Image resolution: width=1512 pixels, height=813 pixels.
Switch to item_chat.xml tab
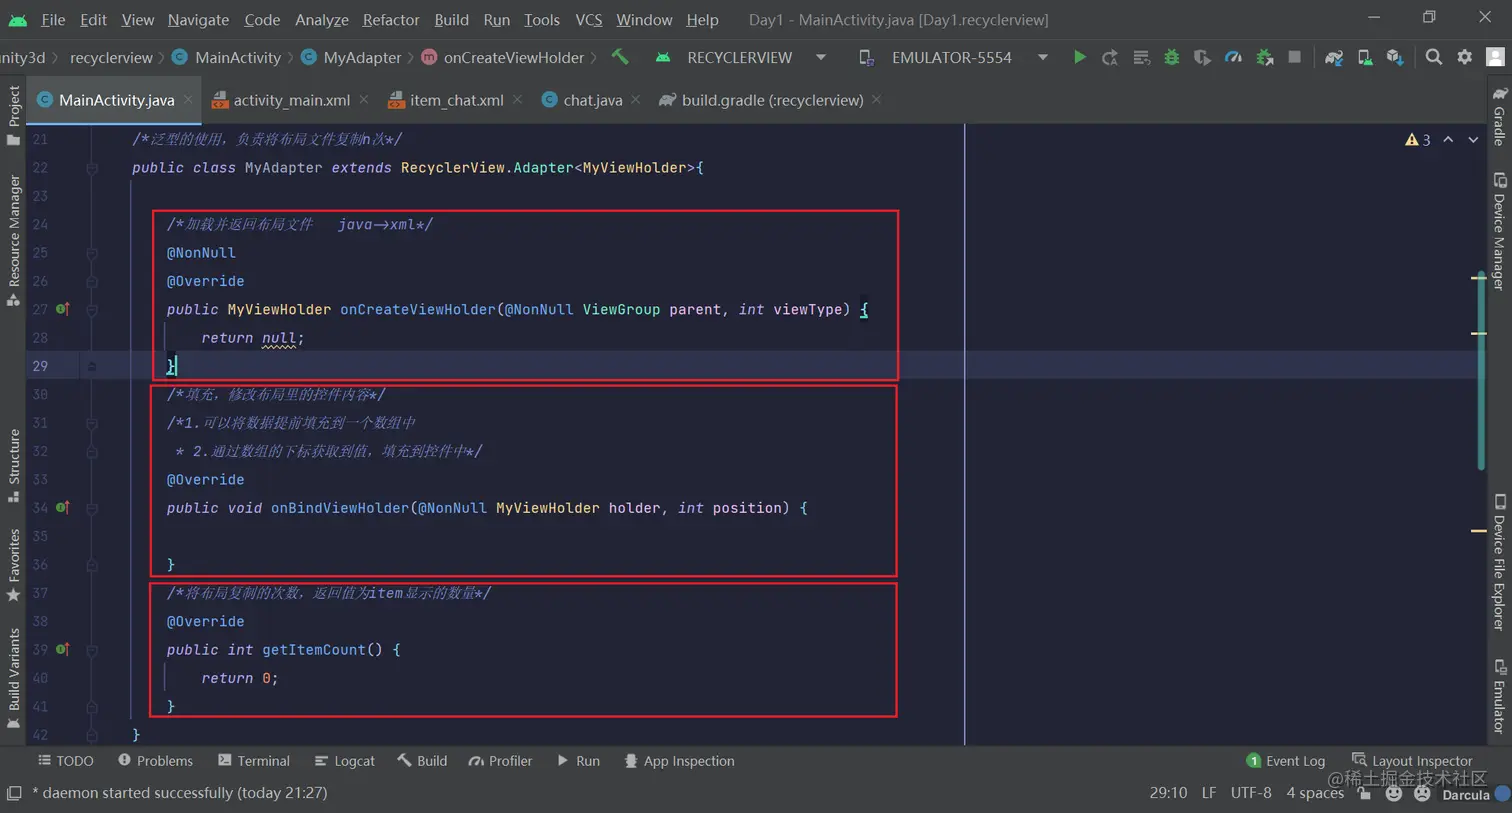[456, 100]
